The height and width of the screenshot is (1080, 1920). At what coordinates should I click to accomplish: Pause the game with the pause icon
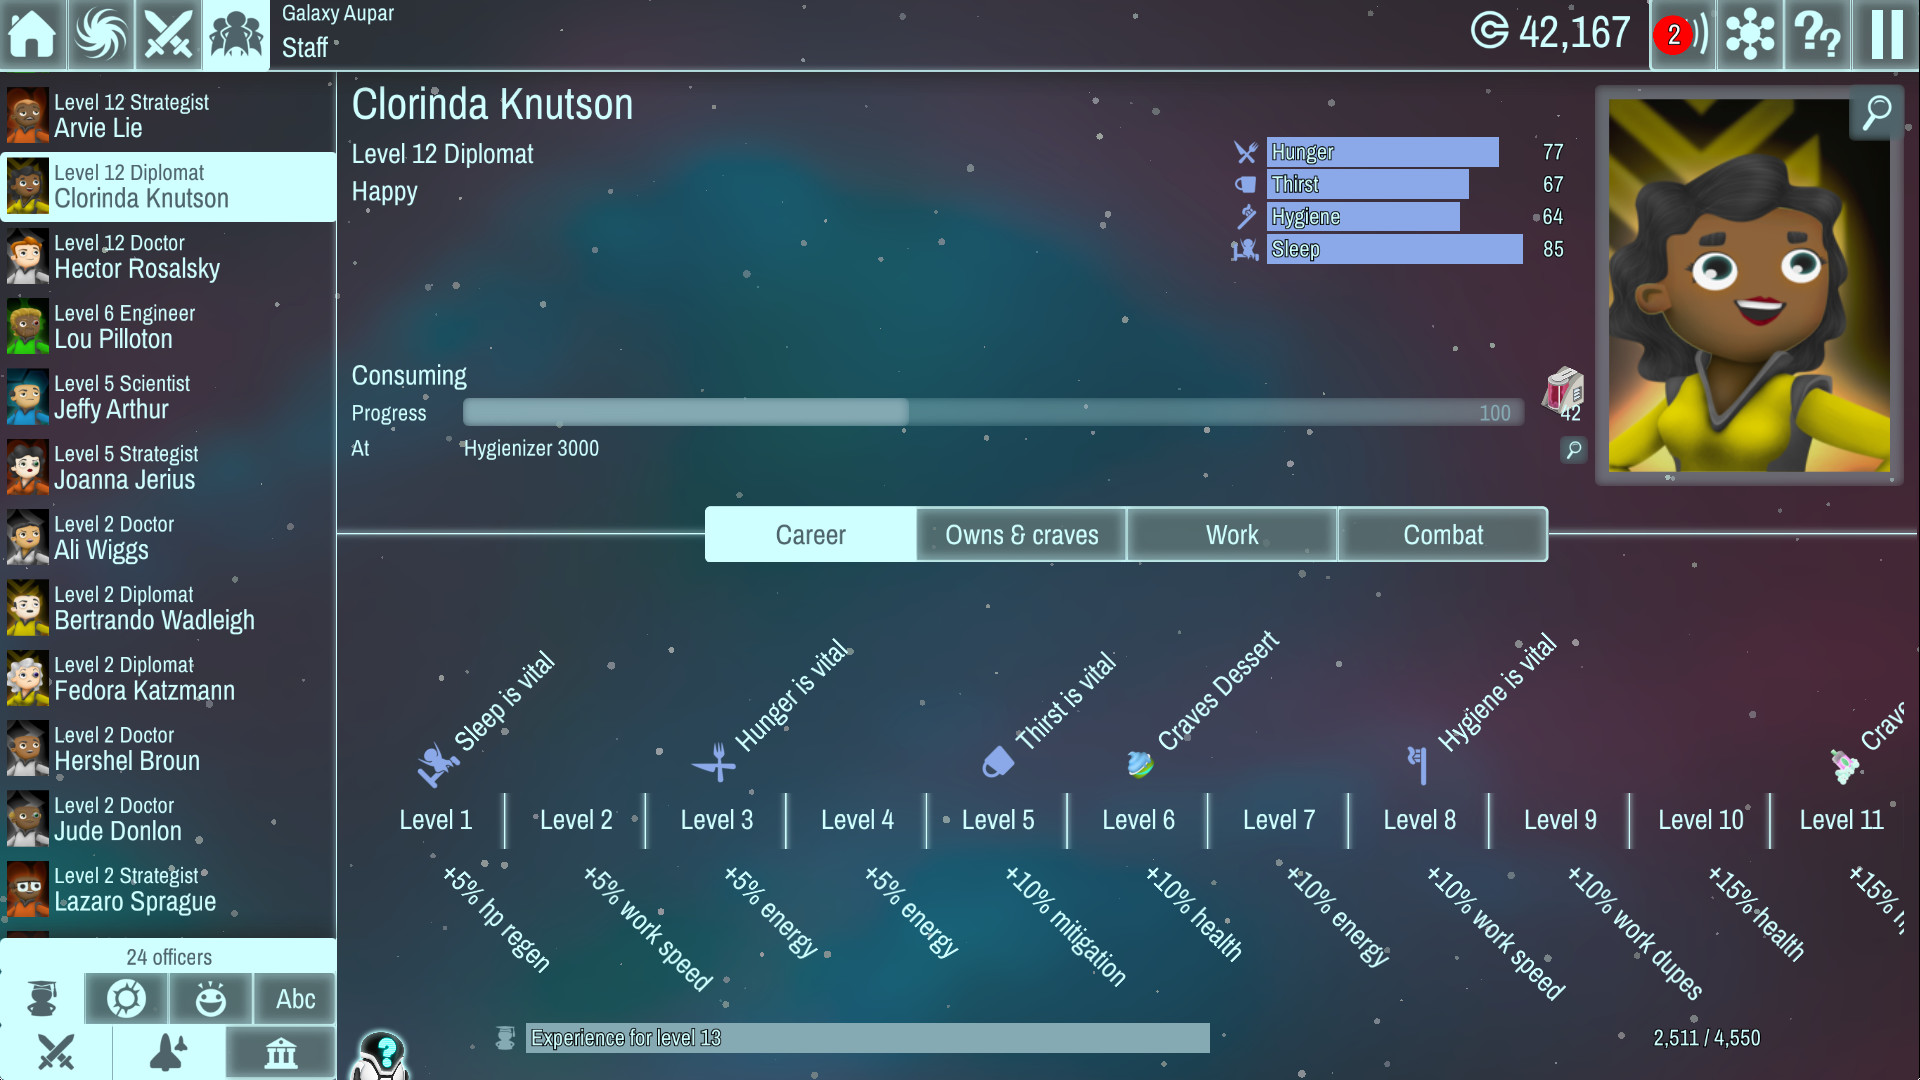(1884, 34)
